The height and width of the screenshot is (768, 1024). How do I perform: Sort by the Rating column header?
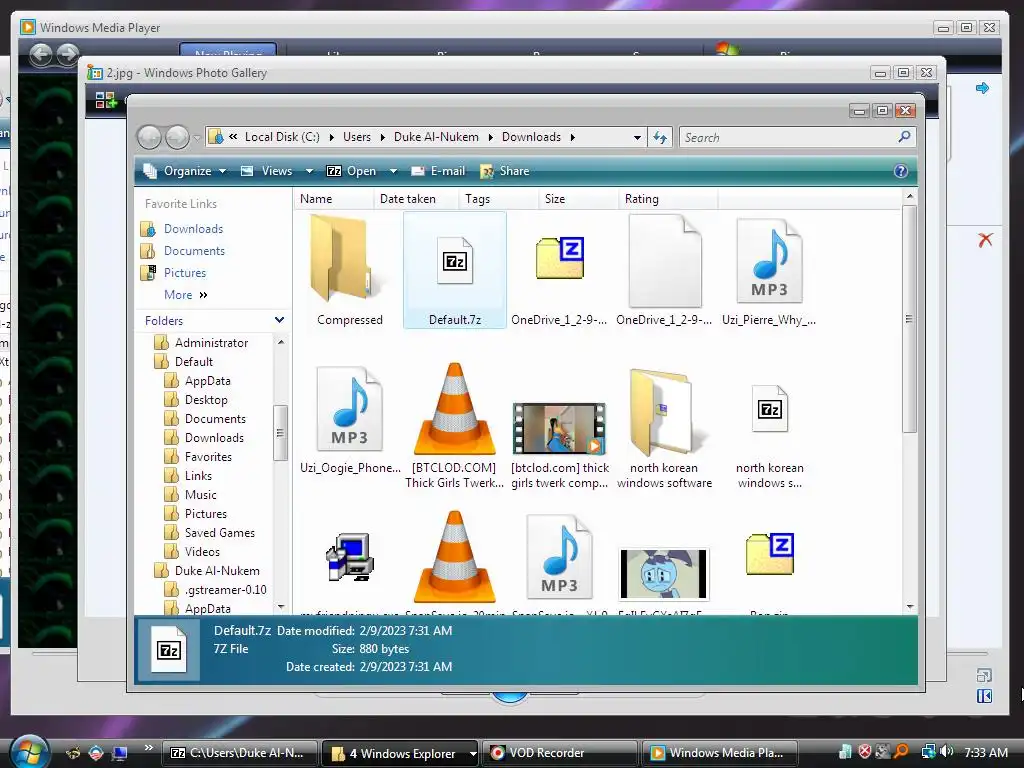(x=667, y=199)
